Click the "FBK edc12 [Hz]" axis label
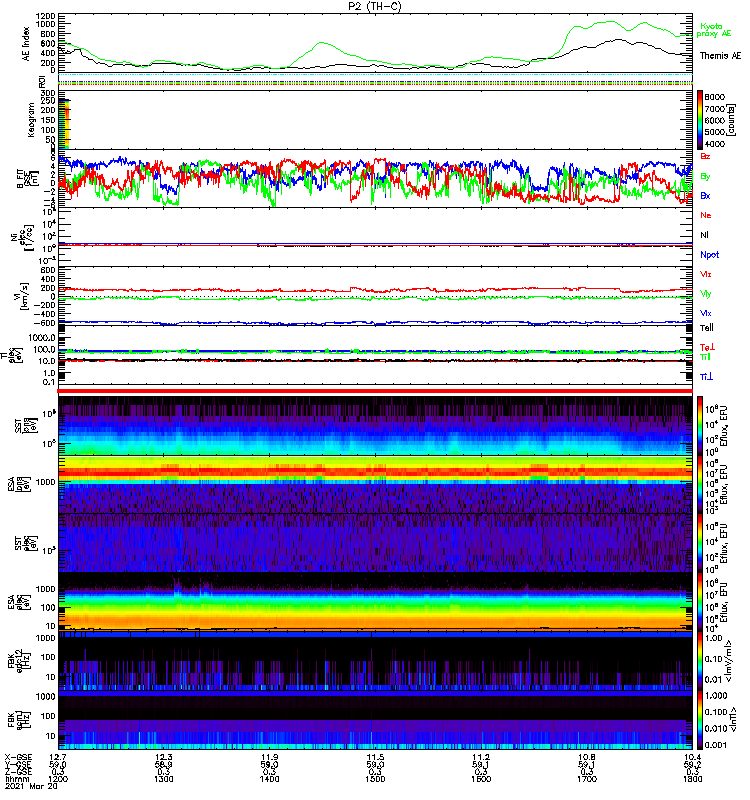The image size is (750, 800). [20, 662]
